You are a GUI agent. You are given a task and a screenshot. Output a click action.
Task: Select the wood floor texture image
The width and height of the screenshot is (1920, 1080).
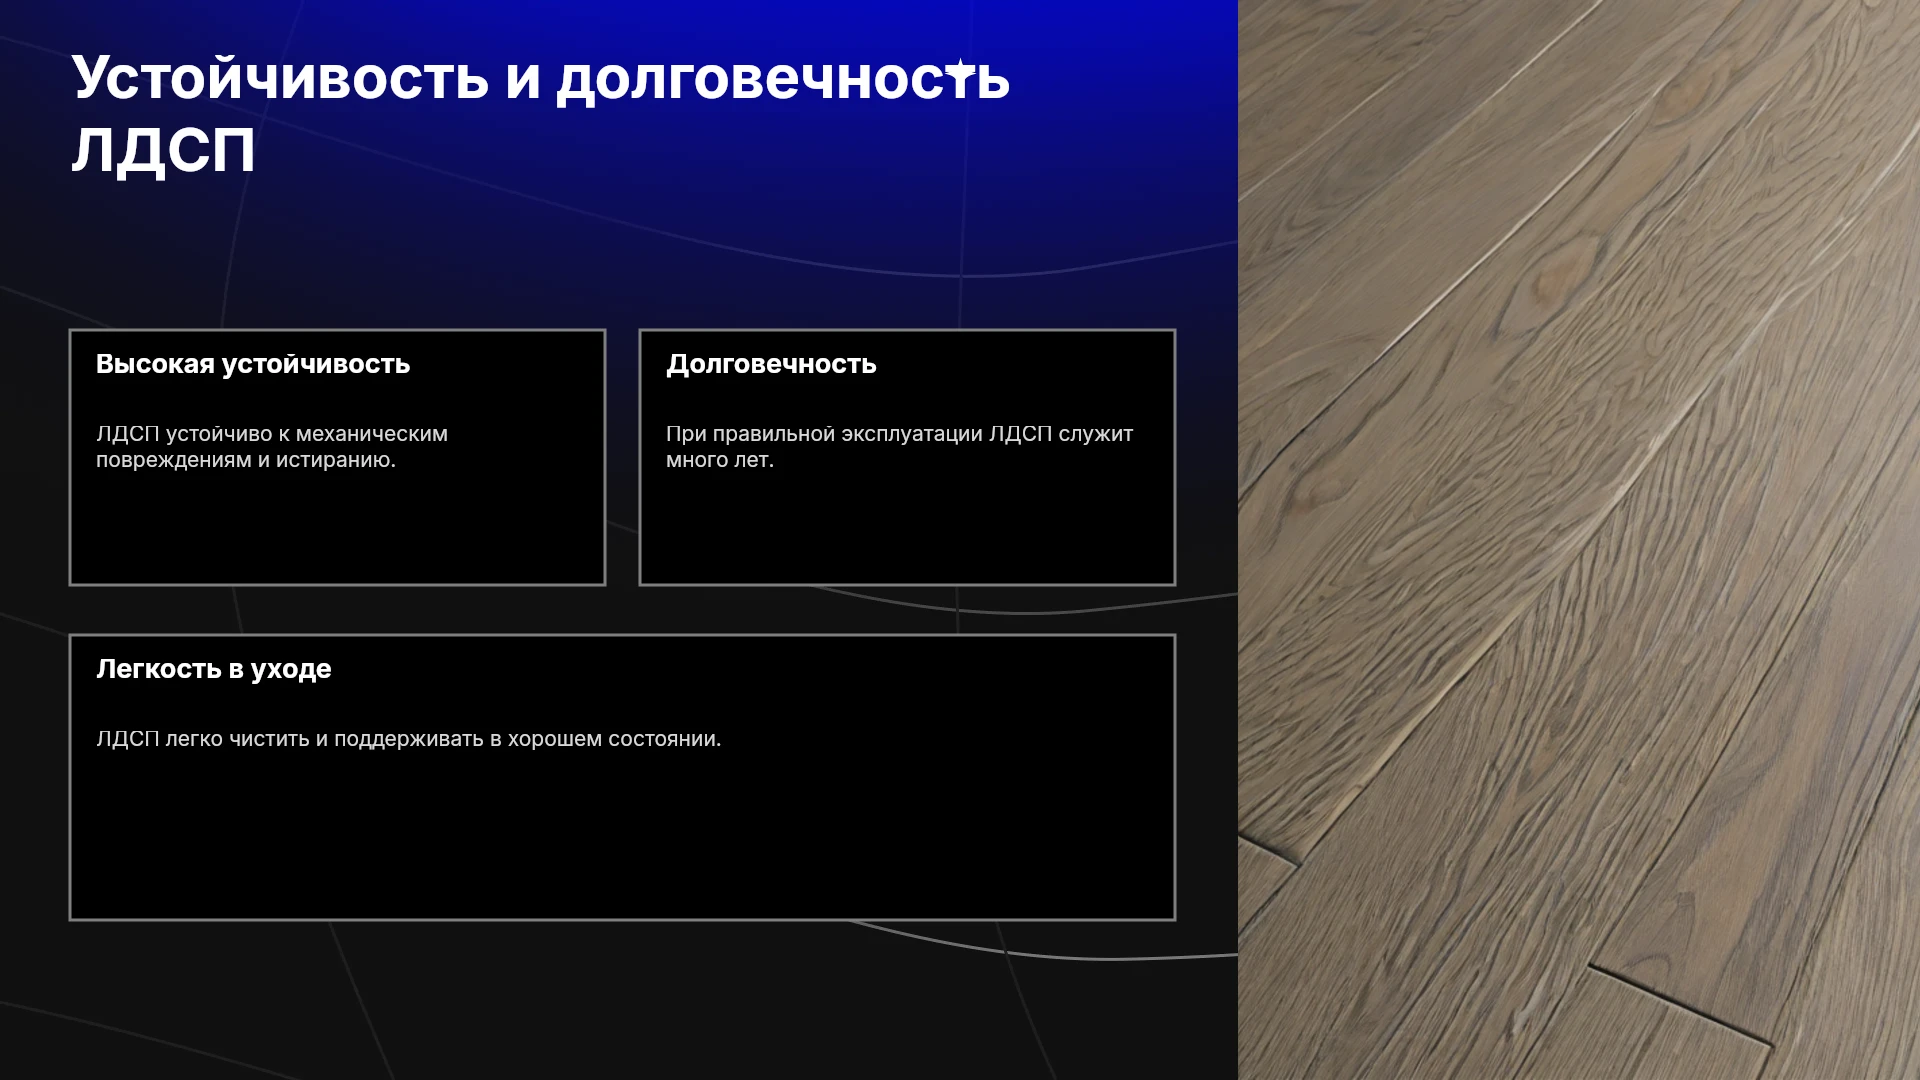click(1579, 540)
